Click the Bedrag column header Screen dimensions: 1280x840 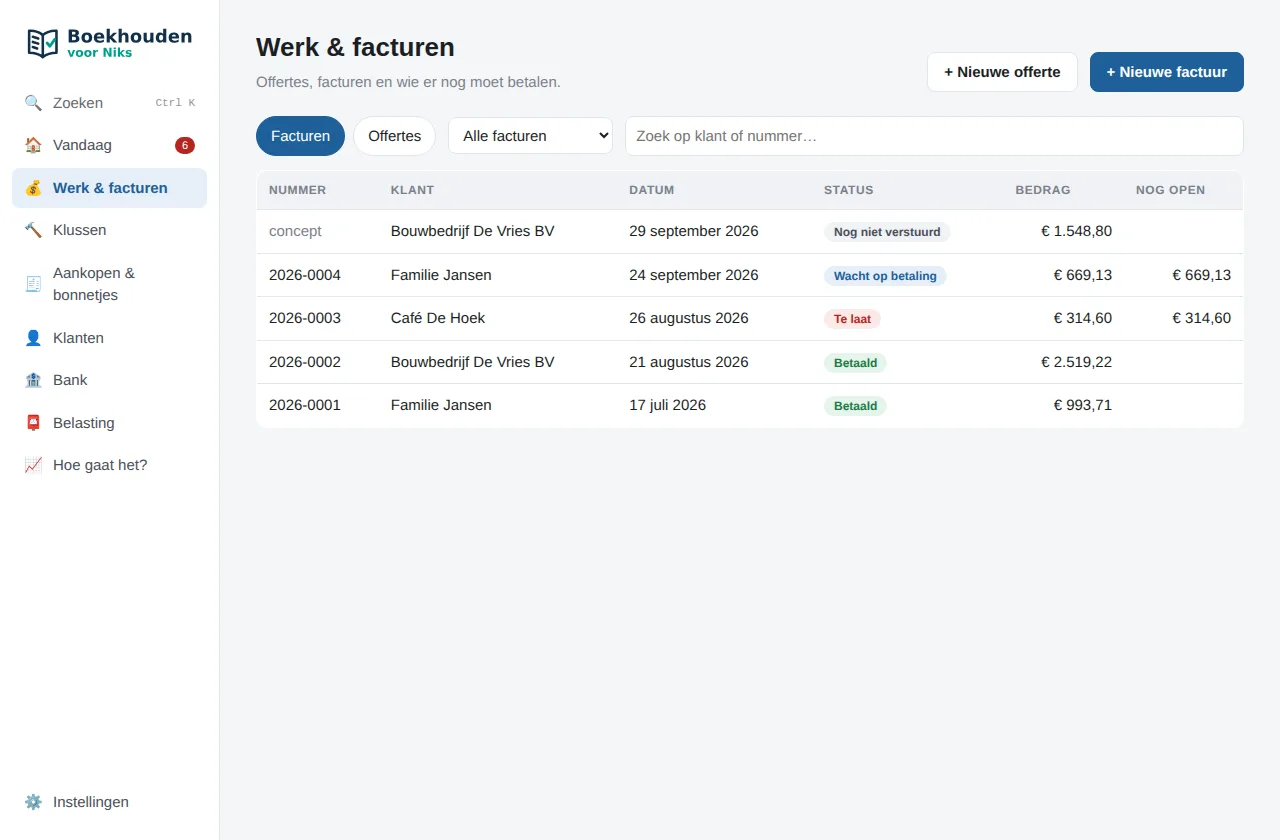point(1043,190)
